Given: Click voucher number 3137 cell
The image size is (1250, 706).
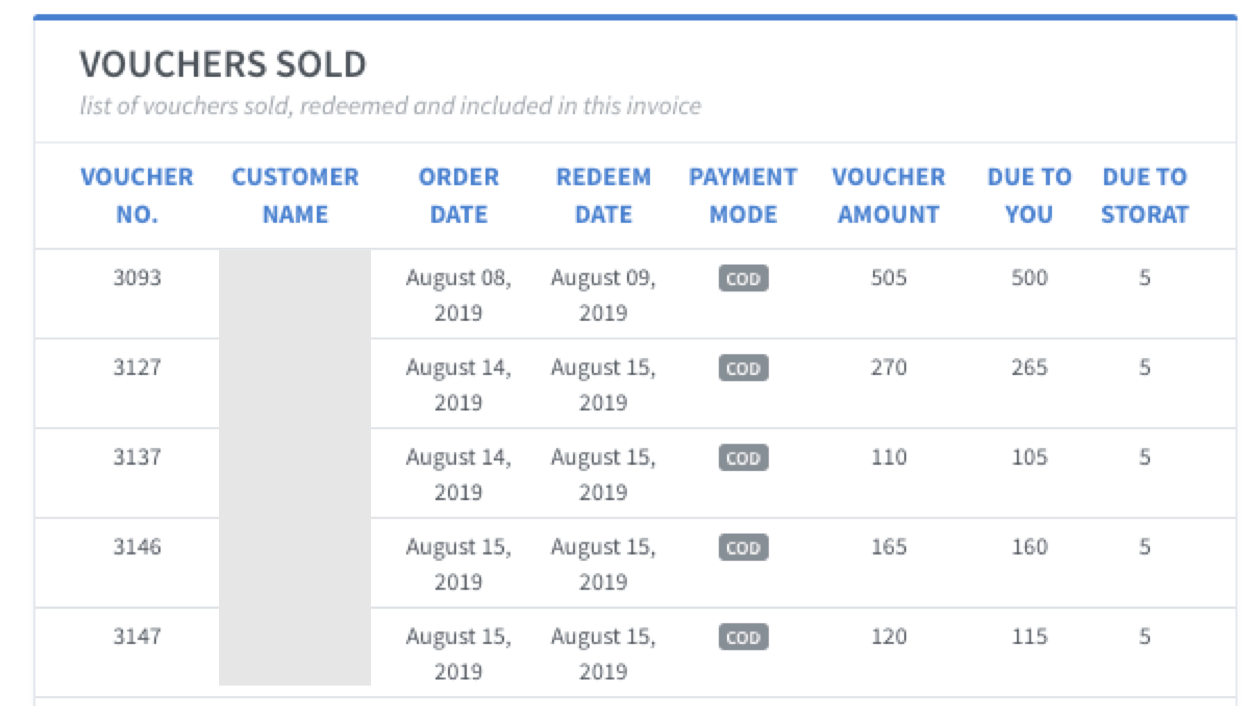Looking at the screenshot, I should [x=137, y=458].
